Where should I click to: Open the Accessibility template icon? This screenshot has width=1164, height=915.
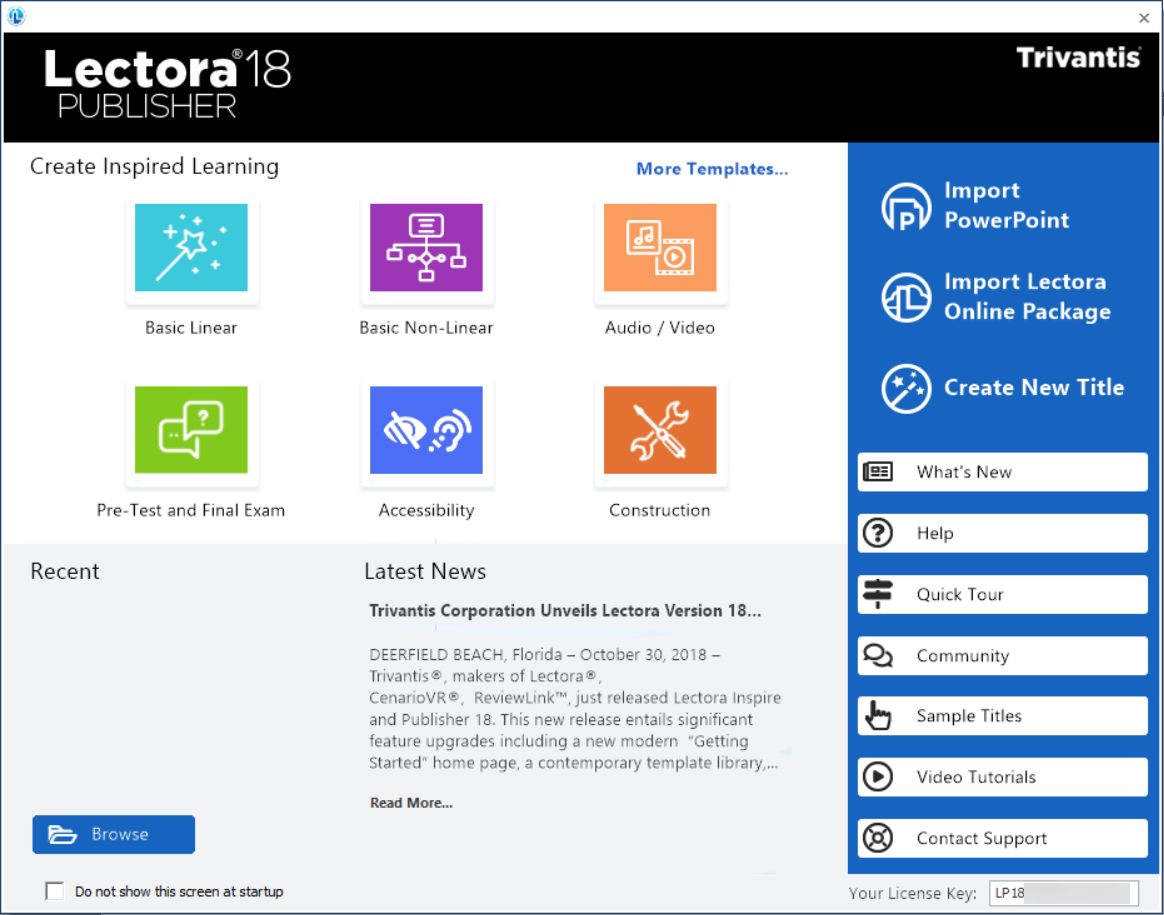[426, 430]
